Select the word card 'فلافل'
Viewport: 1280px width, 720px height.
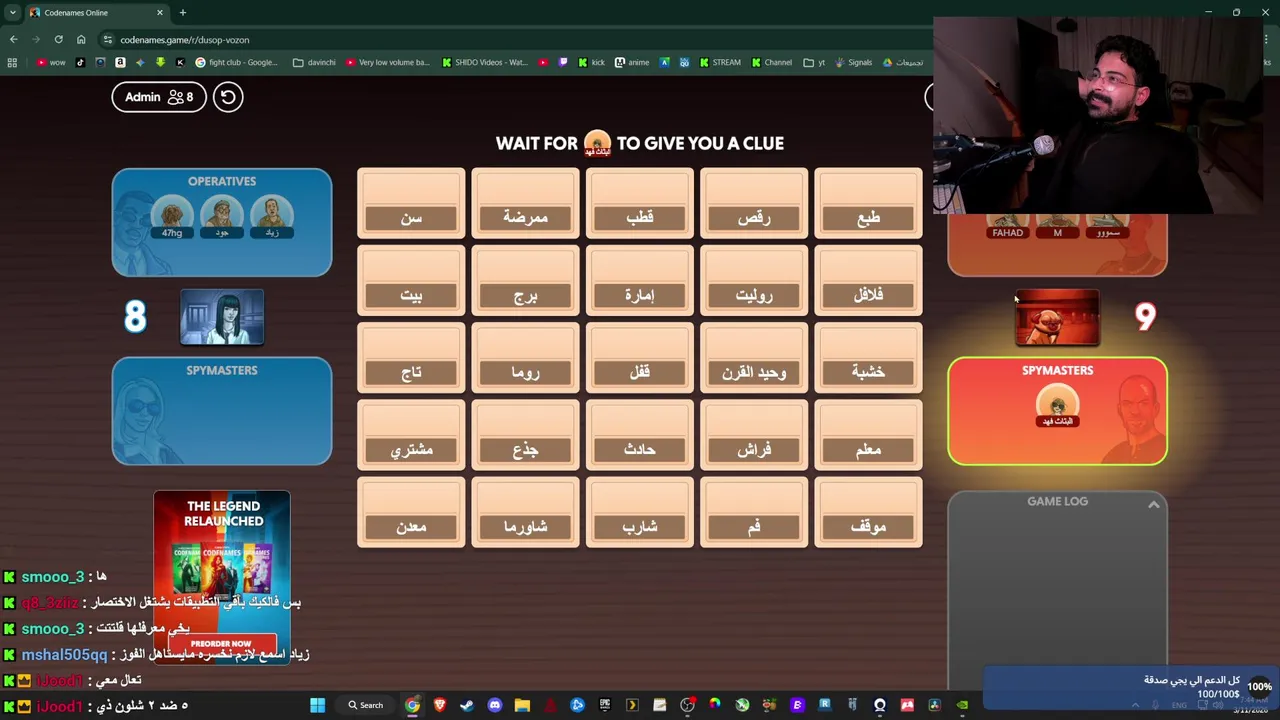(868, 281)
